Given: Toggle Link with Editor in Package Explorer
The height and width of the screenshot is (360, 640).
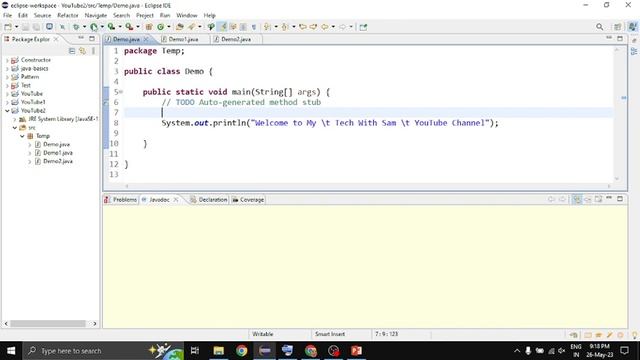Looking at the screenshot, I should (x=82, y=51).
